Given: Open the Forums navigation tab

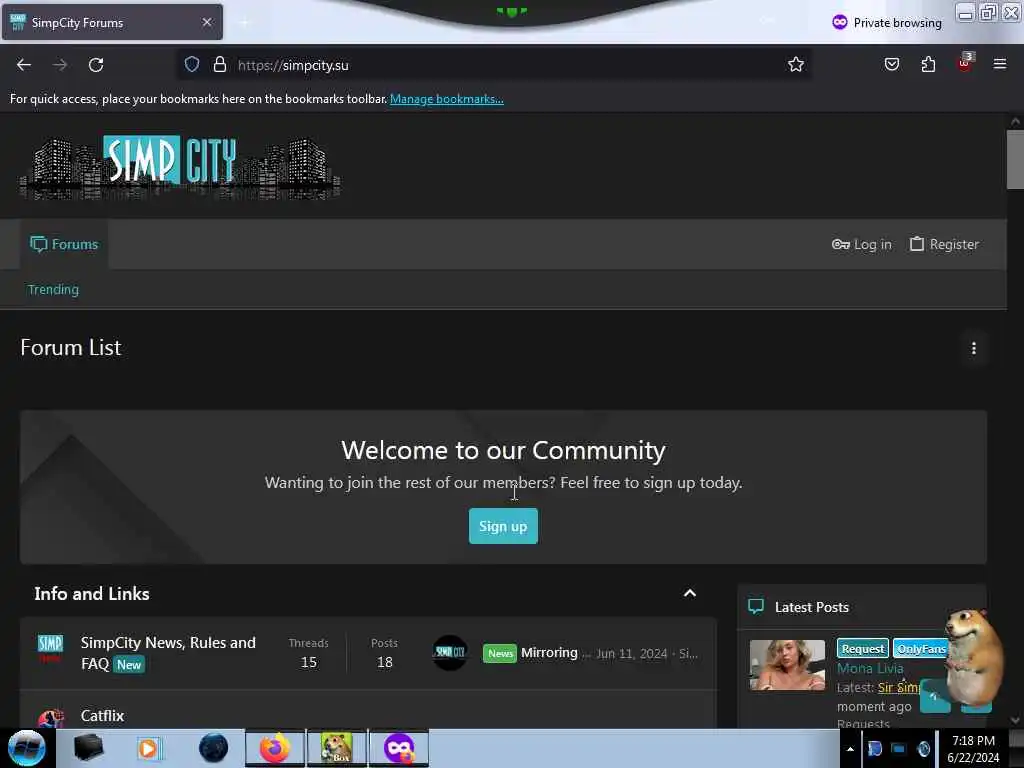Looking at the screenshot, I should click(64, 244).
